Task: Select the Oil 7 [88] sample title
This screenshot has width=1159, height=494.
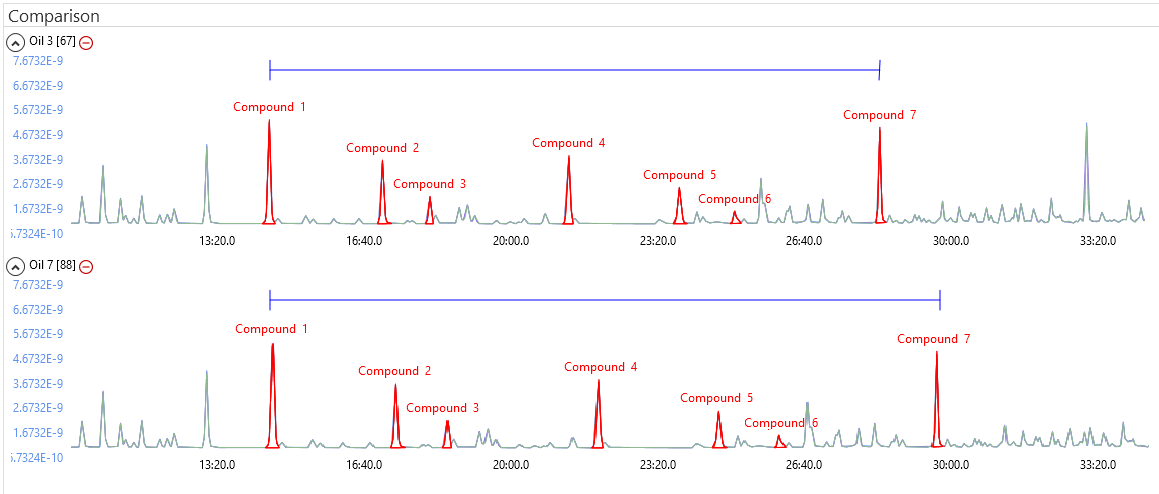Action: coord(53,266)
